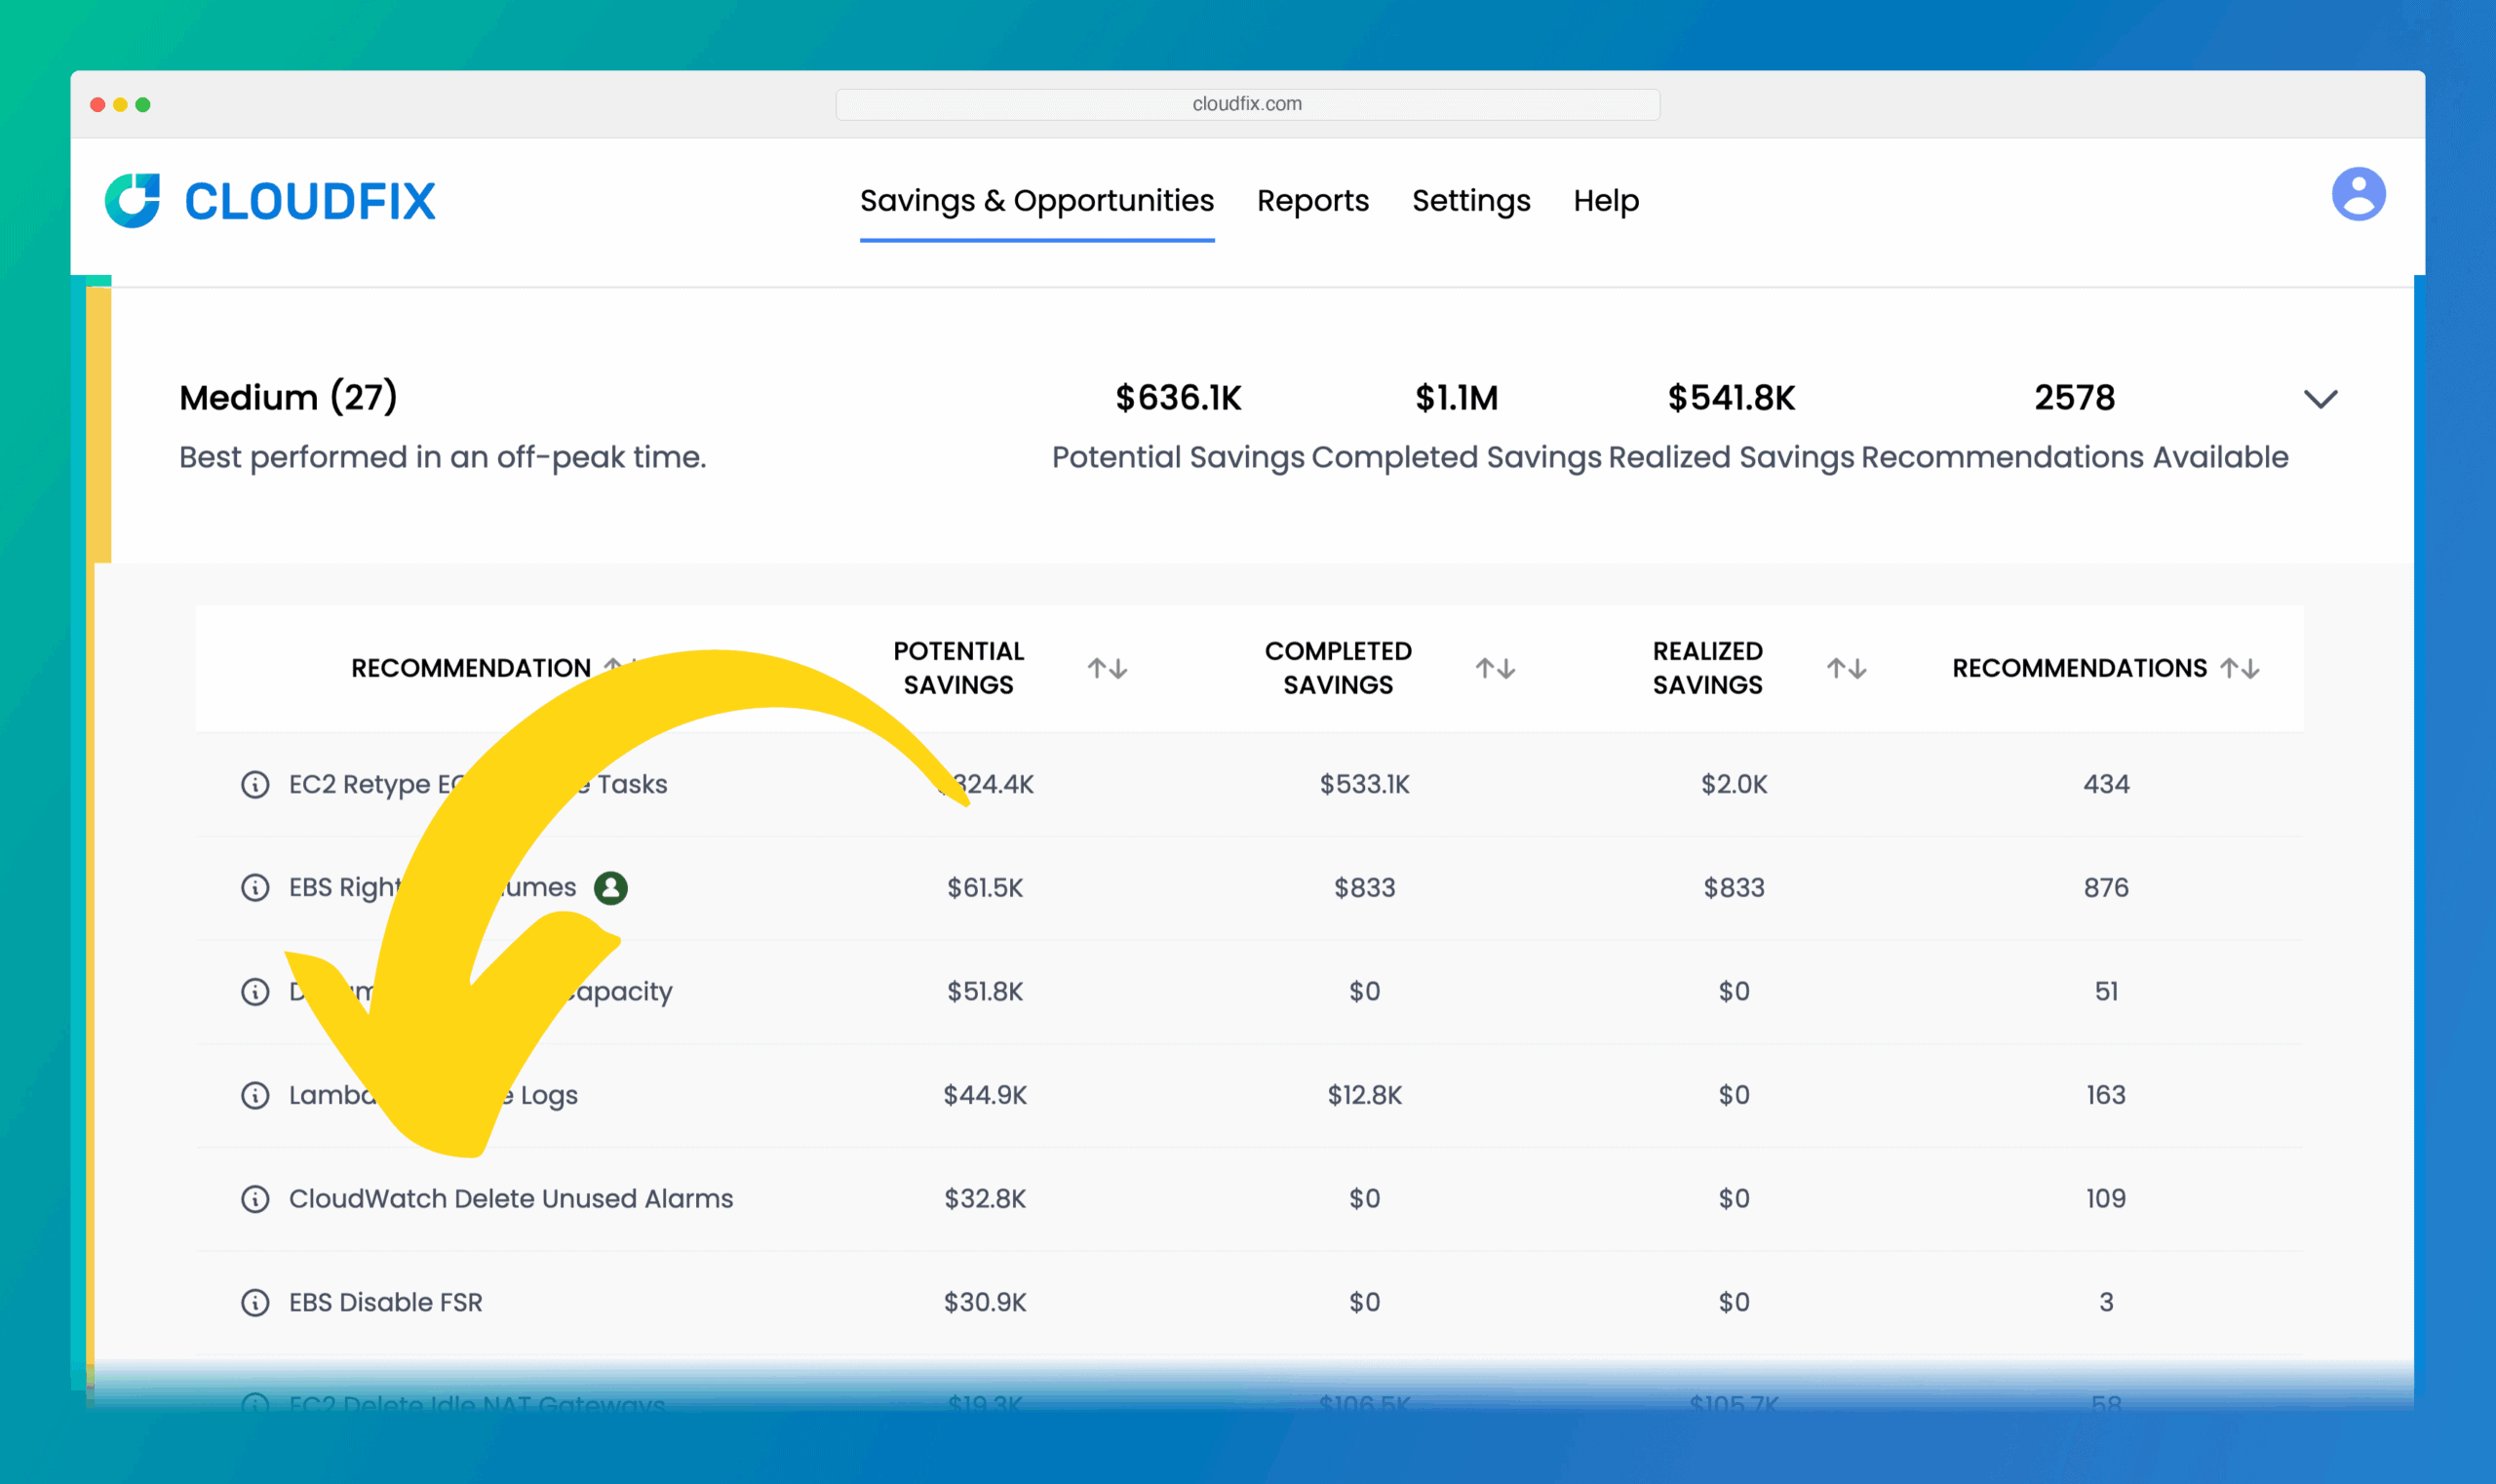The width and height of the screenshot is (2496, 1484).
Task: Click the COMPLETED SAVINGS column header
Action: tap(1338, 668)
